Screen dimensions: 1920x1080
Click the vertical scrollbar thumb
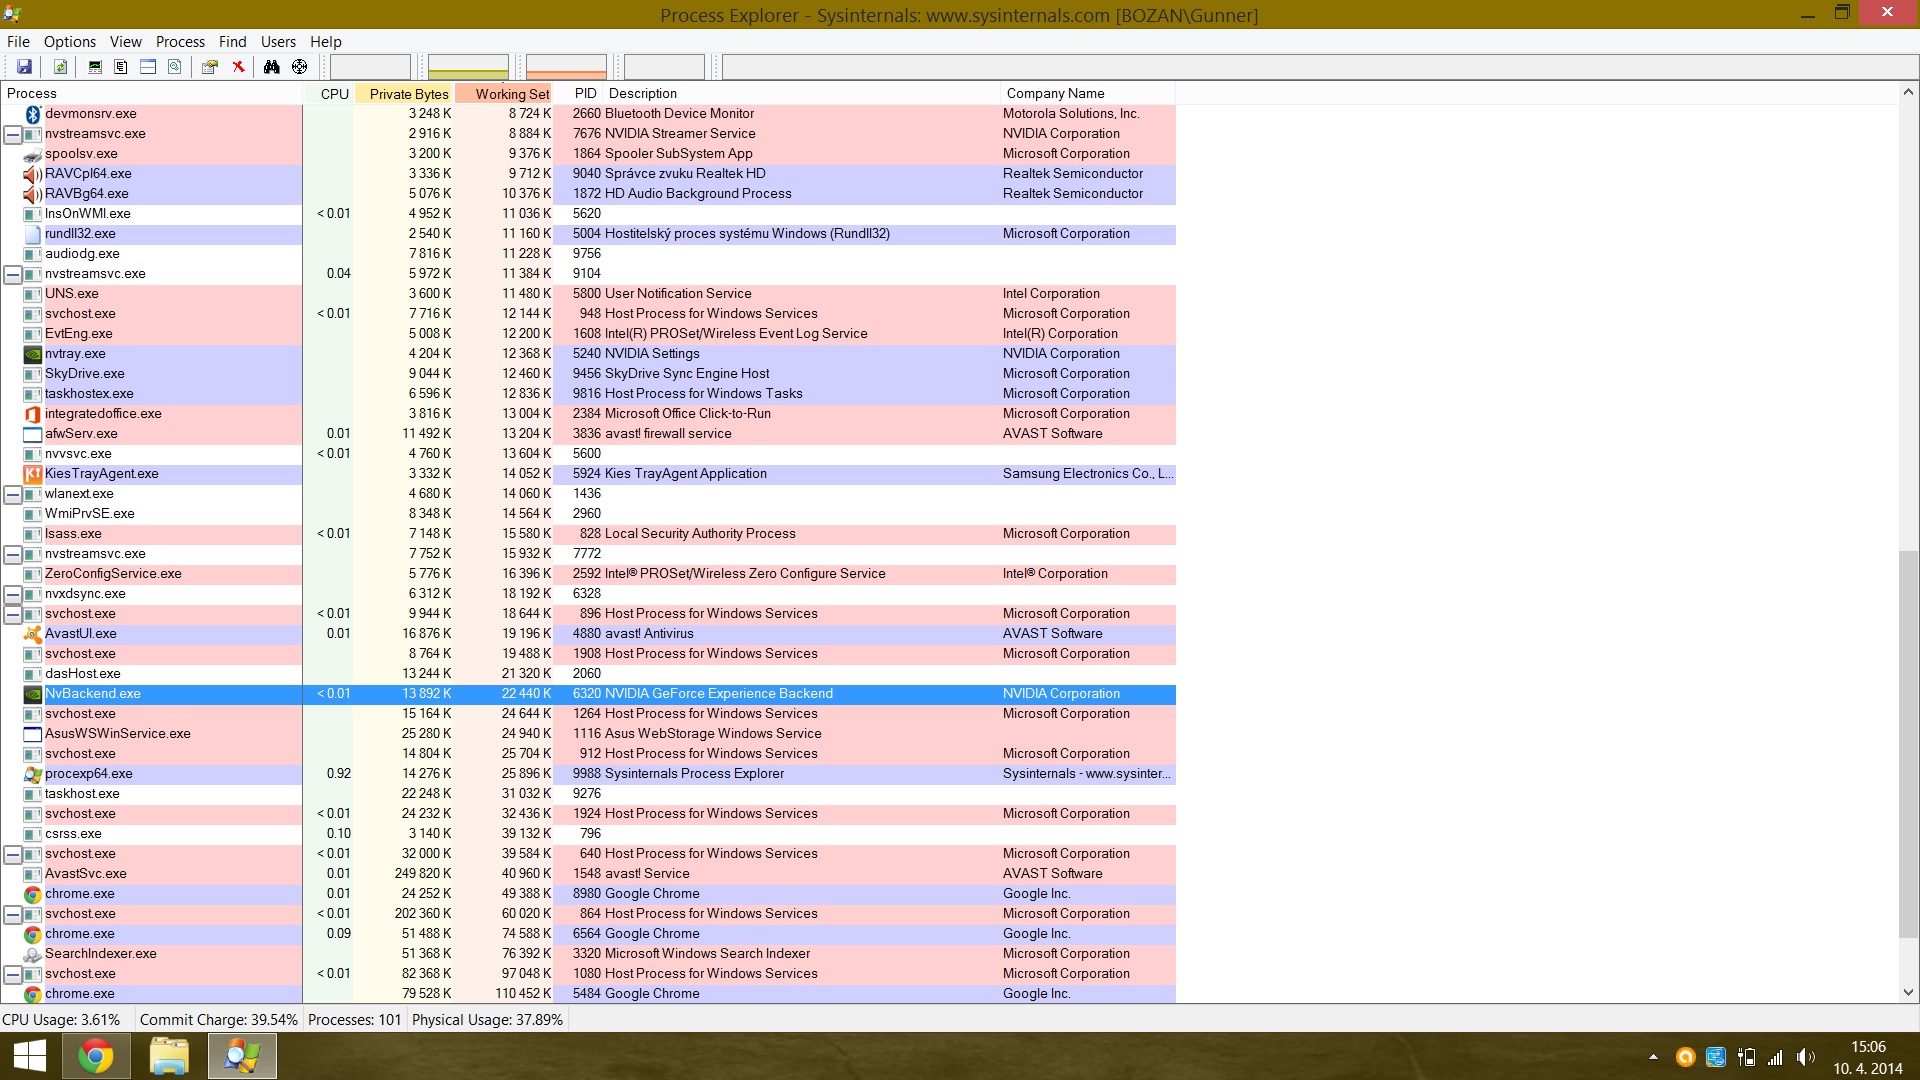coord(1908,744)
